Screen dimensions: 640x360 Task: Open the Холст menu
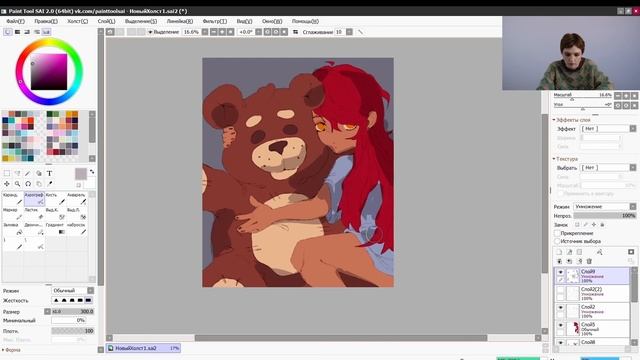point(77,21)
